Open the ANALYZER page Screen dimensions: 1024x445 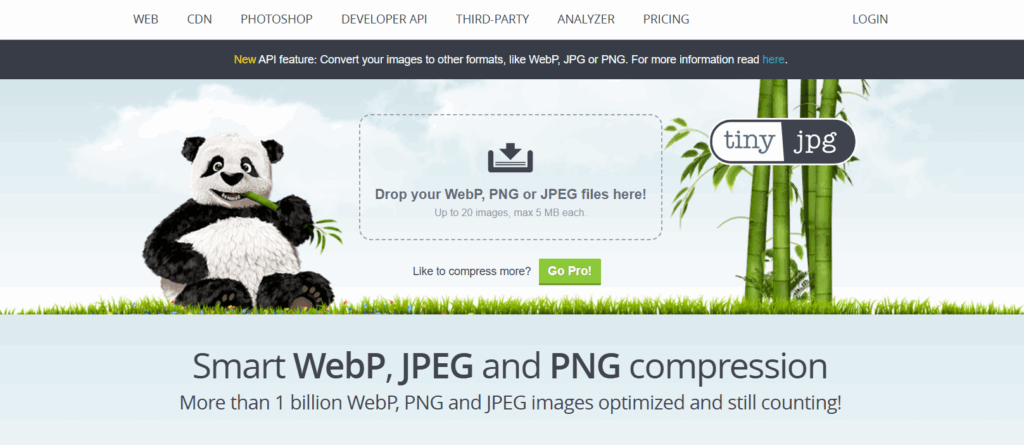586,20
